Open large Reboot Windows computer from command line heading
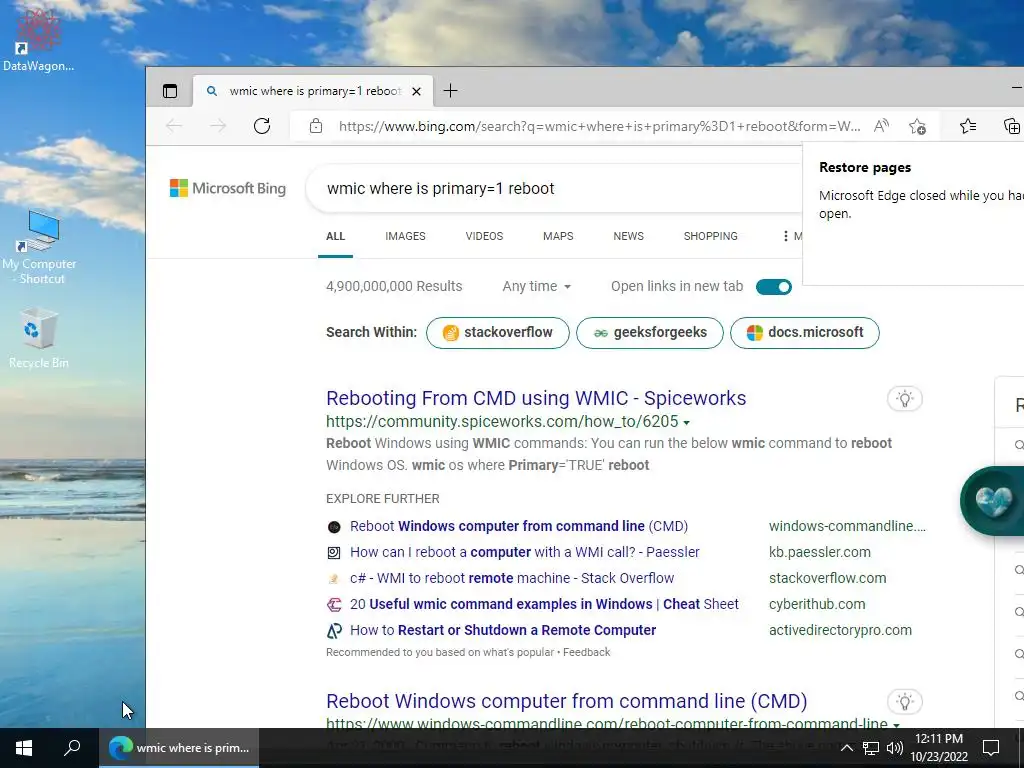Screen dimensions: 1024x768 (x=566, y=701)
